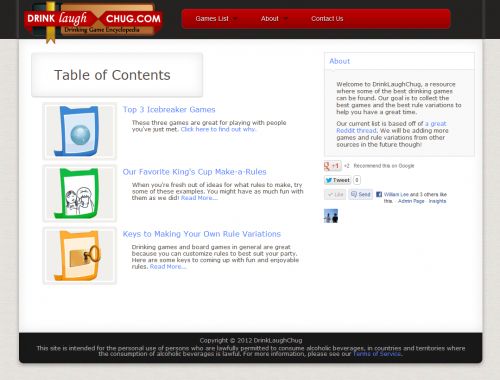Click the Facebook Send button

click(x=361, y=194)
